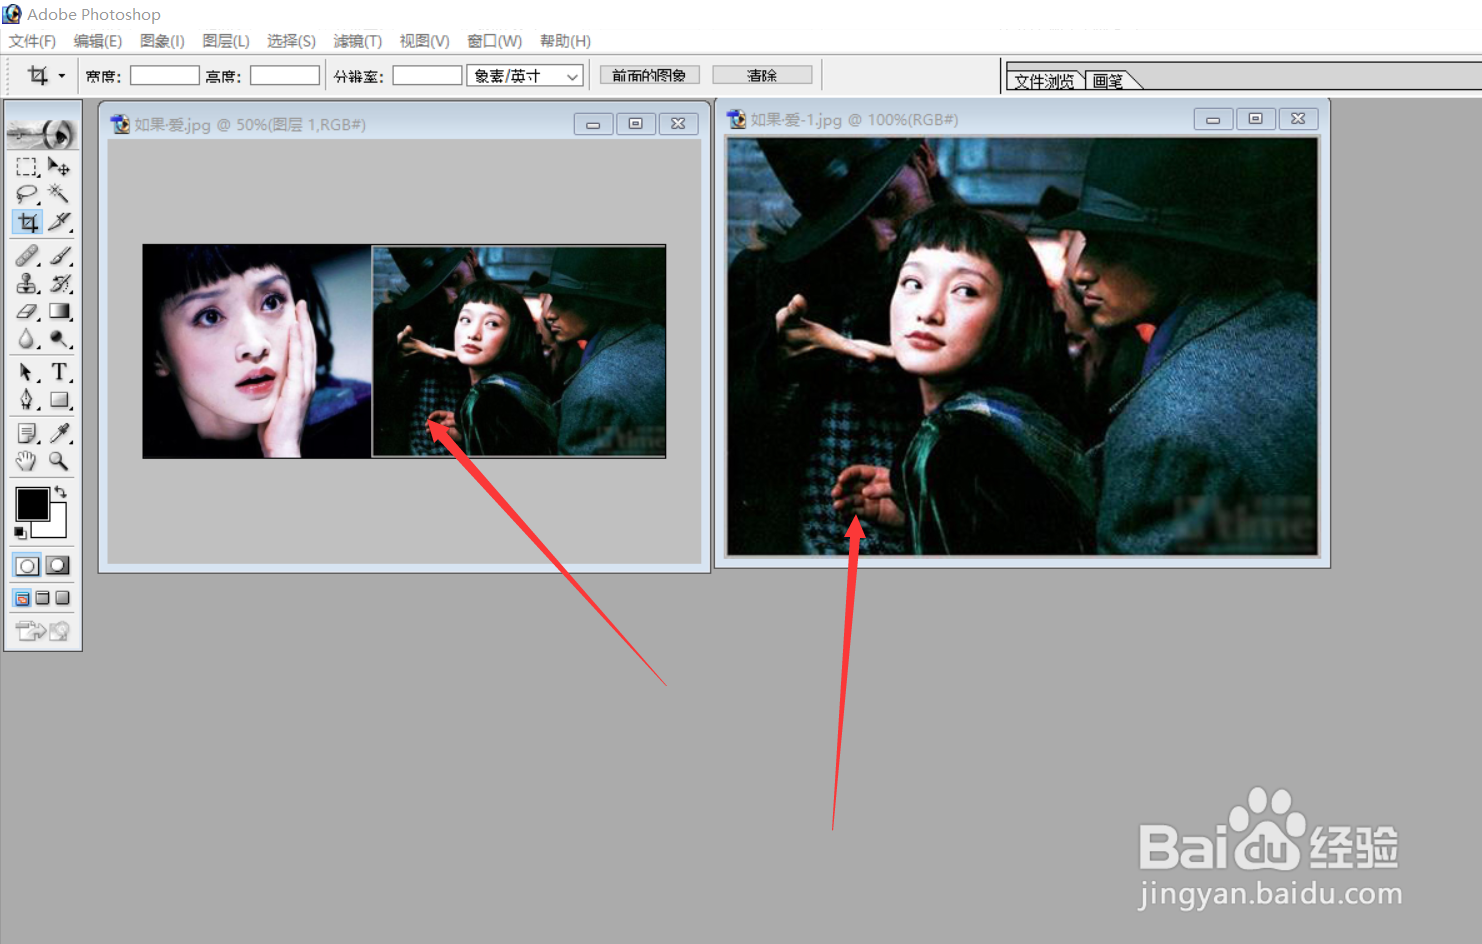
Task: Click the 高度 height input field
Action: pos(285,76)
